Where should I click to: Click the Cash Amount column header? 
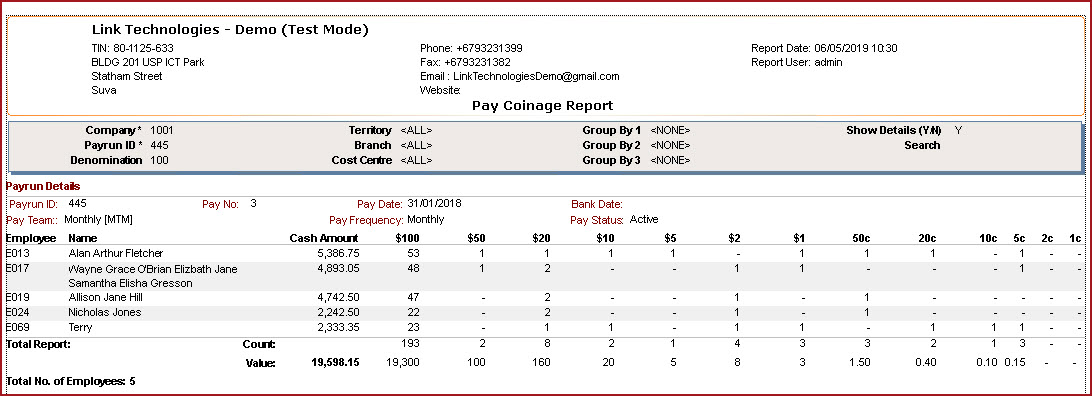pos(325,238)
